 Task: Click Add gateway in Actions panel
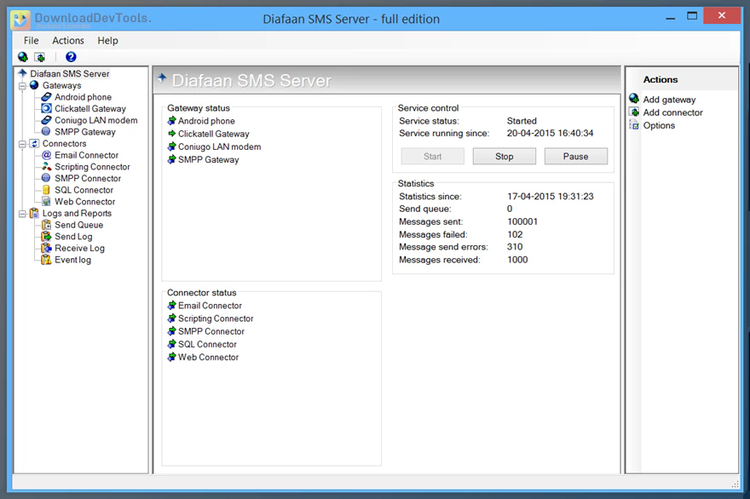(x=669, y=100)
